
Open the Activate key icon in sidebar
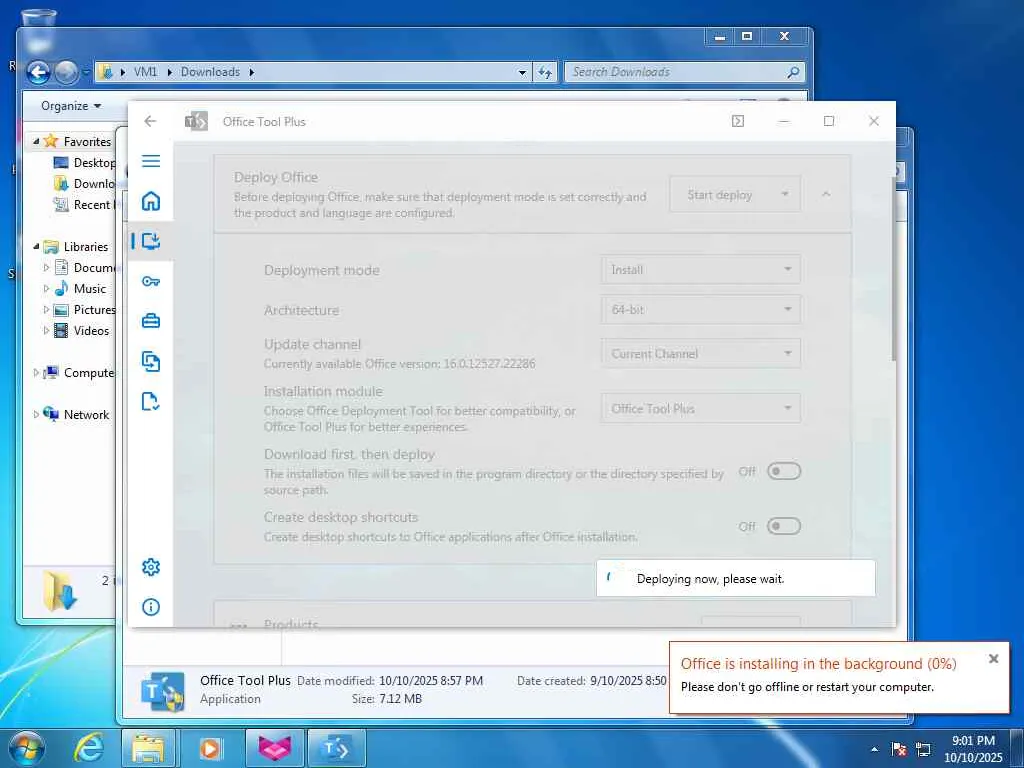click(151, 281)
